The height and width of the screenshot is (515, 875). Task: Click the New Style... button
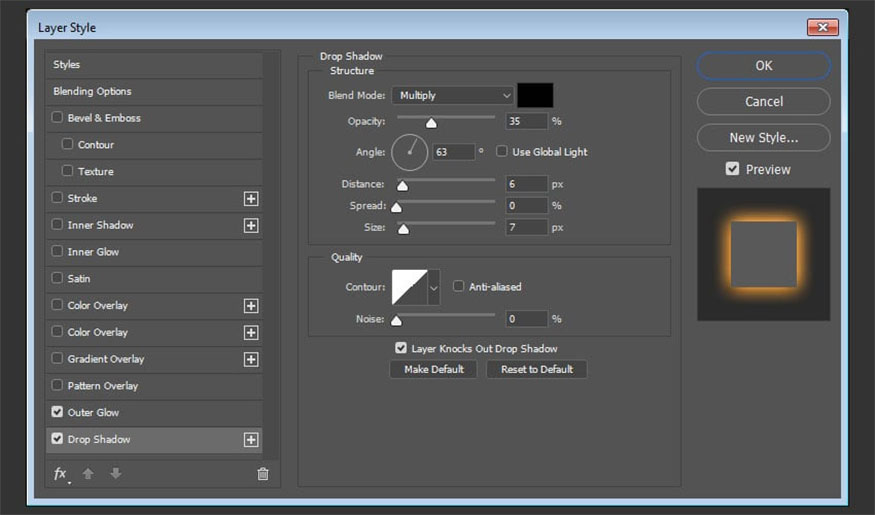click(763, 137)
